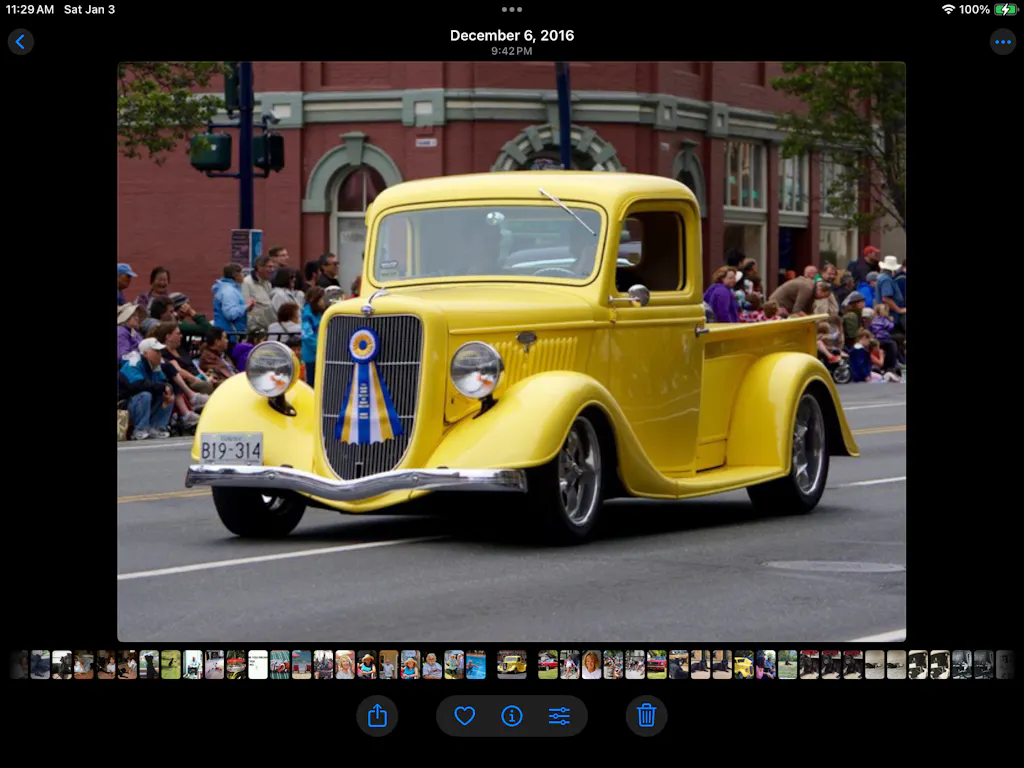Favorite this photo with the heart
1024x768 pixels.
tap(464, 716)
